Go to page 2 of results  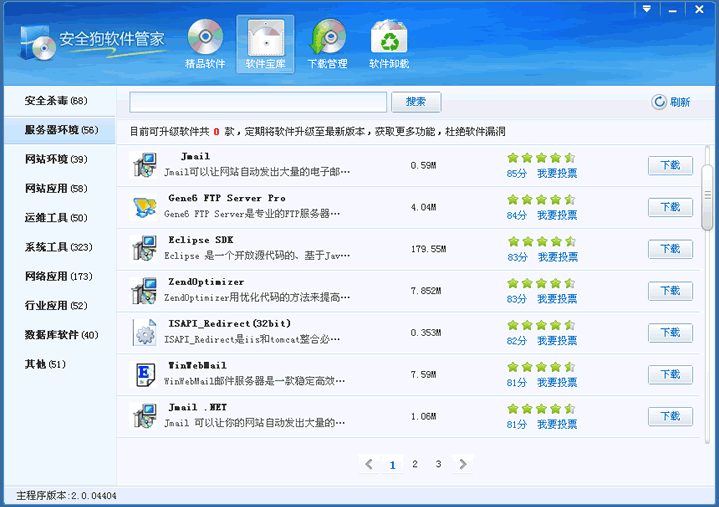coord(415,464)
